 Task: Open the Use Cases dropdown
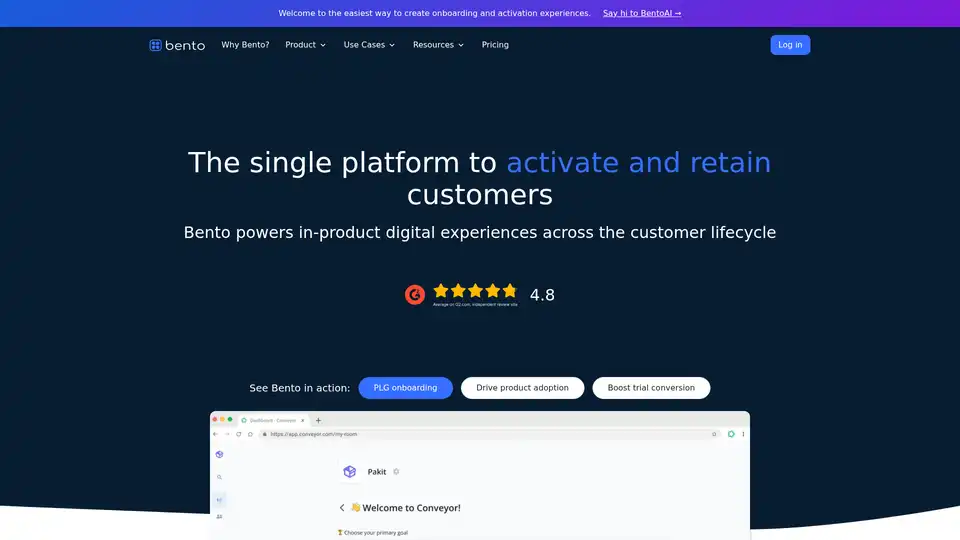[x=369, y=45]
